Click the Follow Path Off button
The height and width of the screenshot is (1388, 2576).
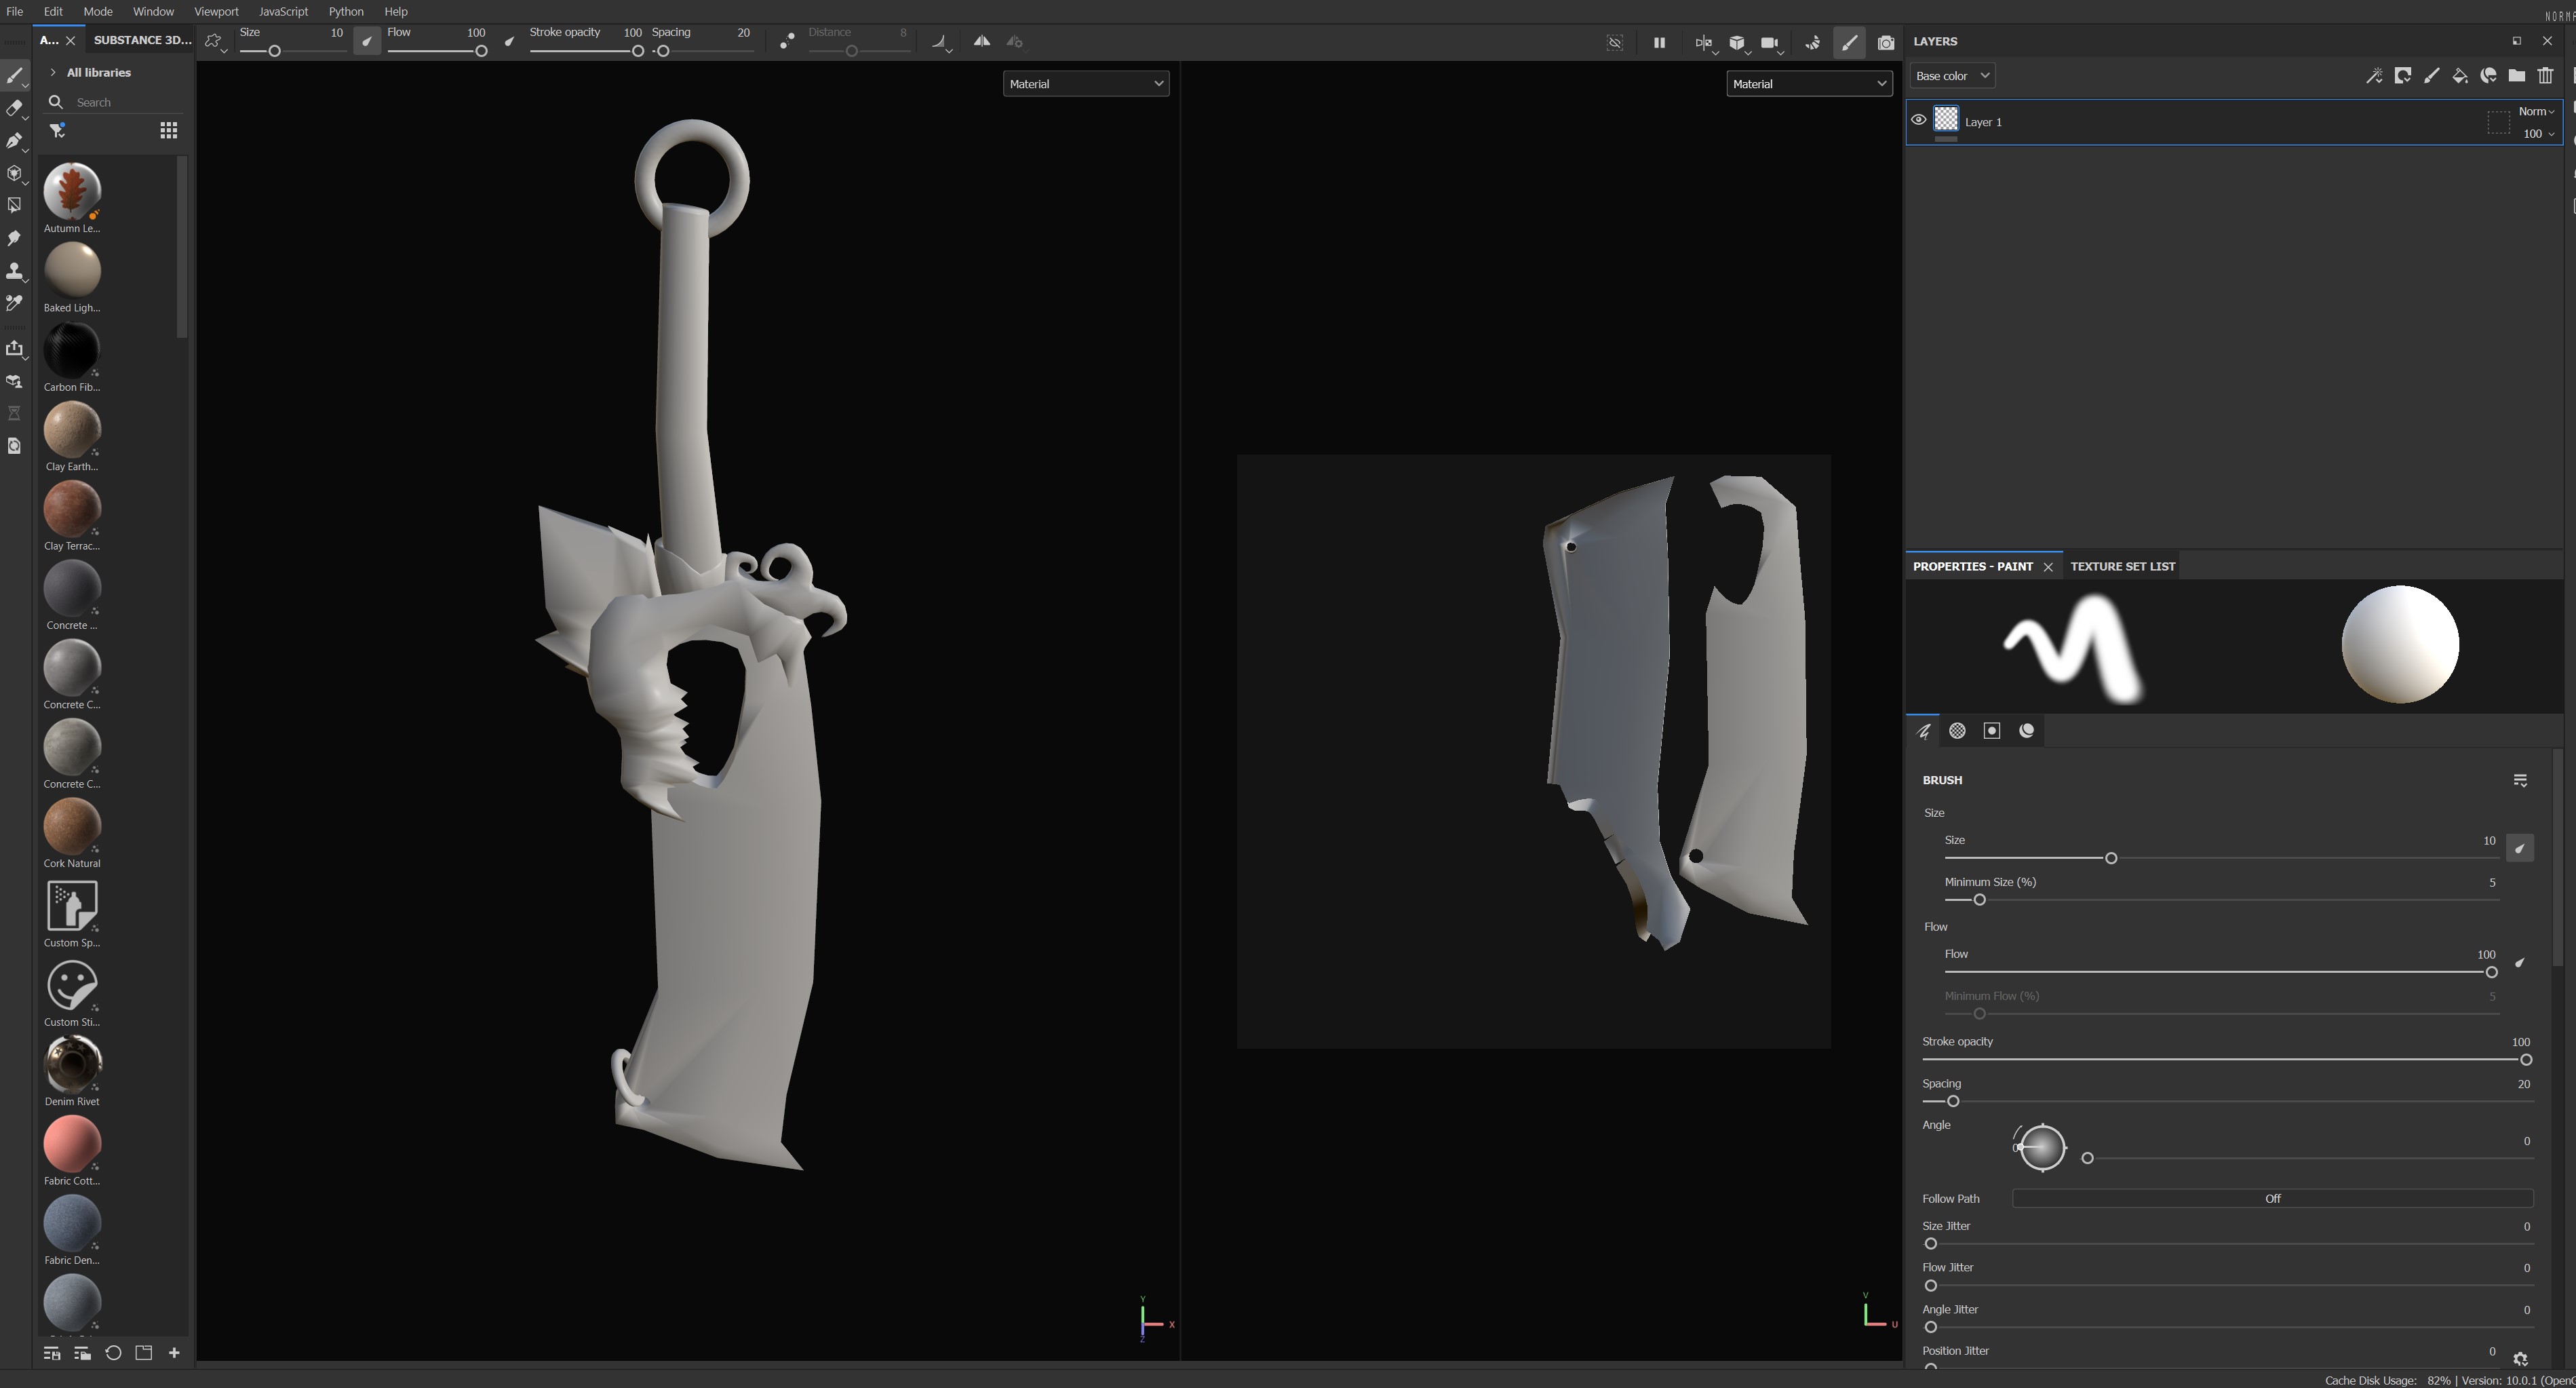click(x=2272, y=1198)
